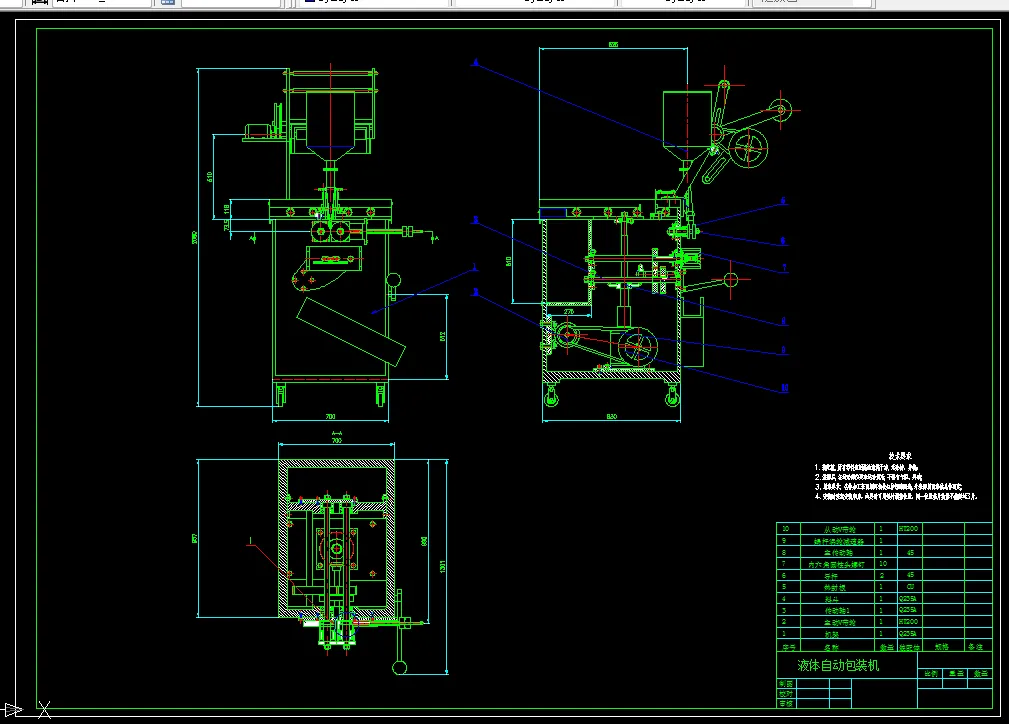Select the A—A section view label
Image resolution: width=1009 pixels, height=724 pixels.
point(337,433)
